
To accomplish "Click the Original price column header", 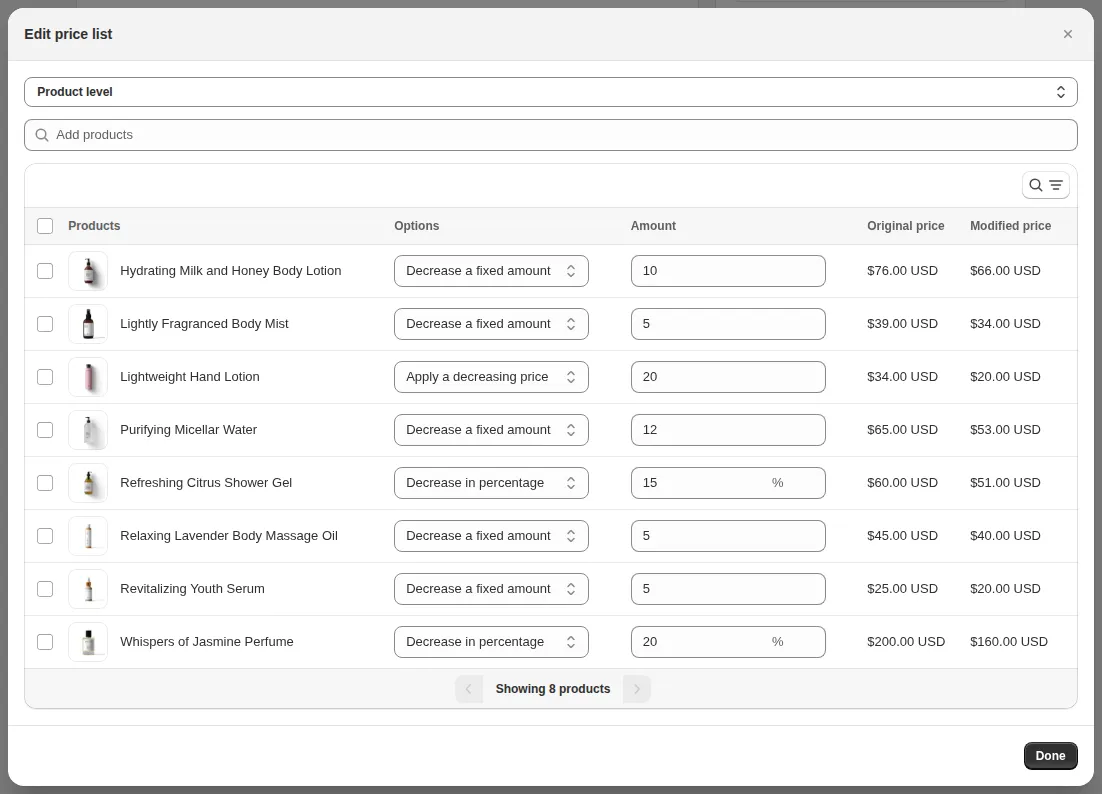I will click(905, 226).
